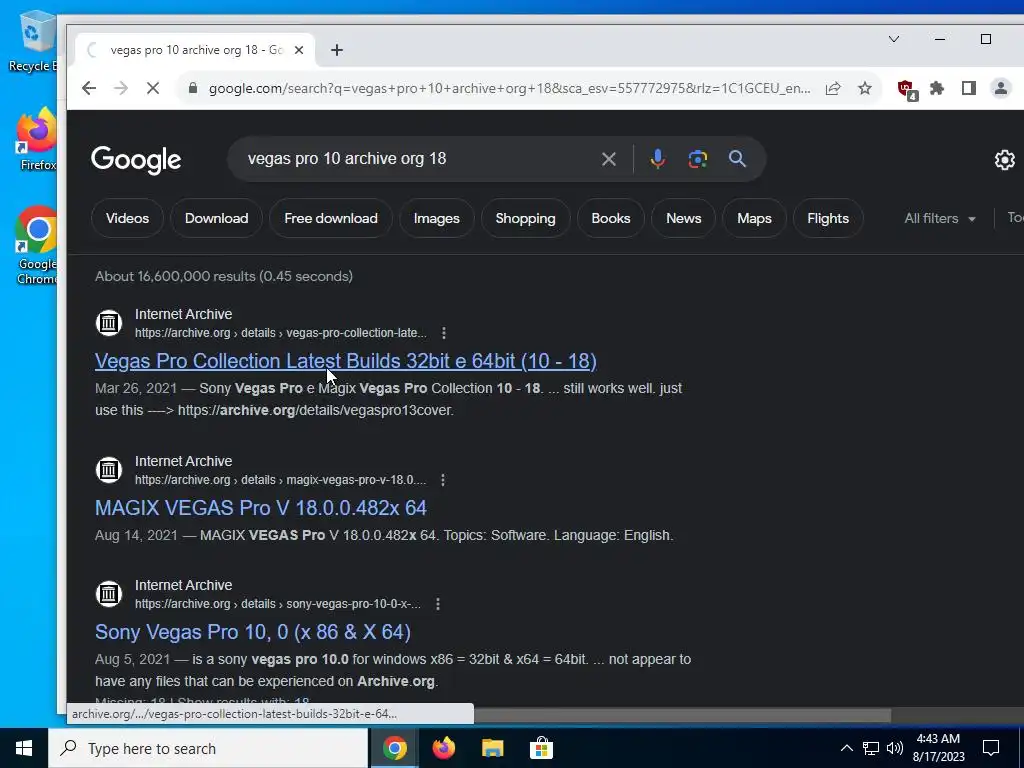
Task: Launch Firefox from the taskbar
Action: [443, 748]
